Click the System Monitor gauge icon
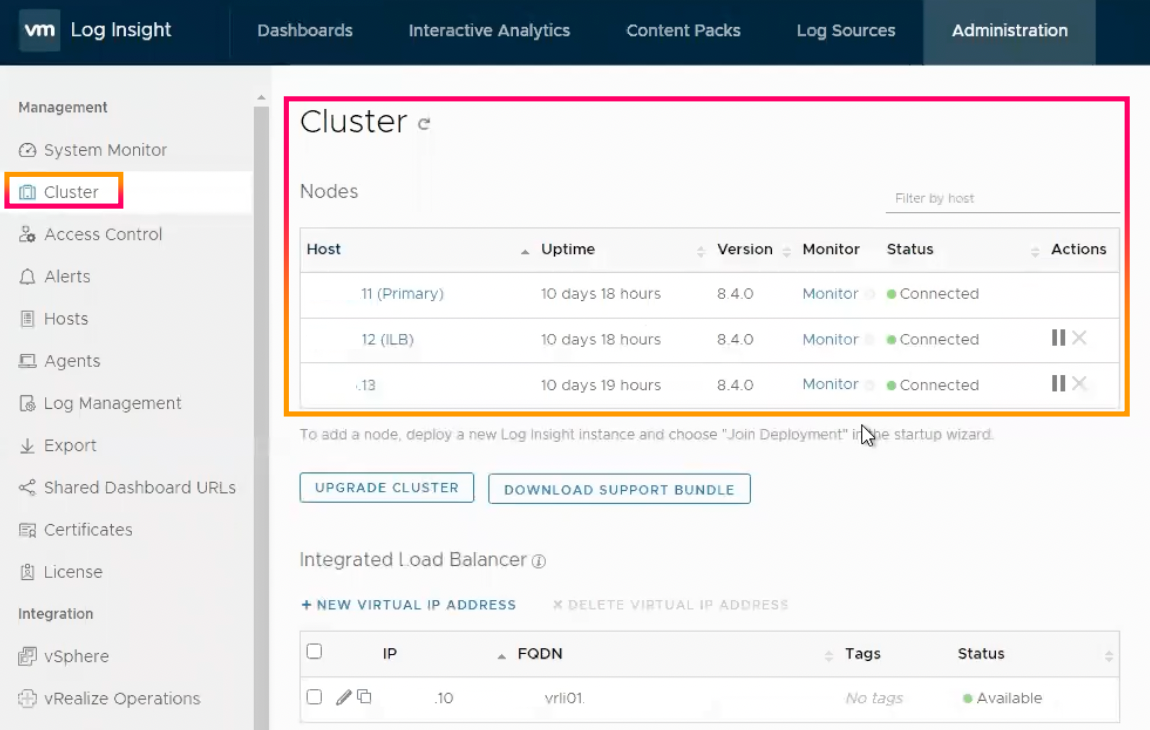This screenshot has width=1150, height=730. pos(27,150)
